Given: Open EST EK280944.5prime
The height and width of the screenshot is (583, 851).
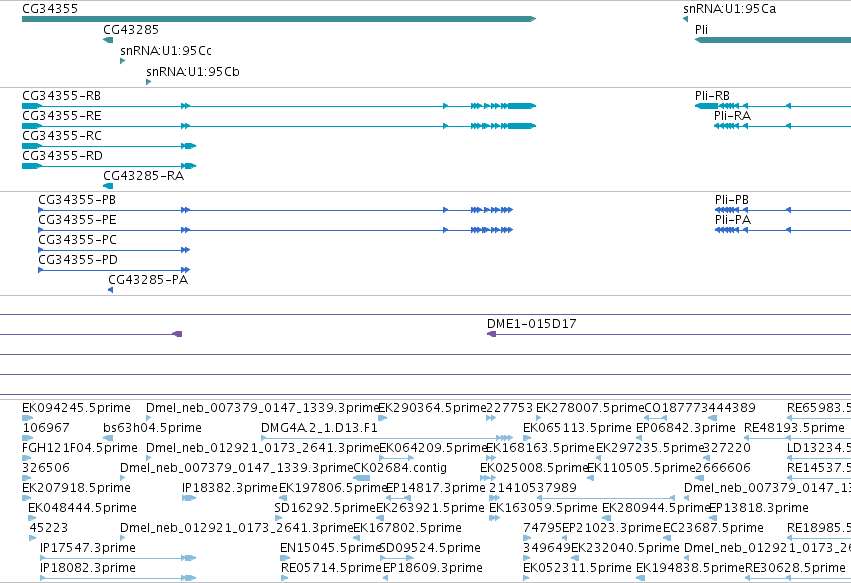Looking at the screenshot, I should [657, 508].
